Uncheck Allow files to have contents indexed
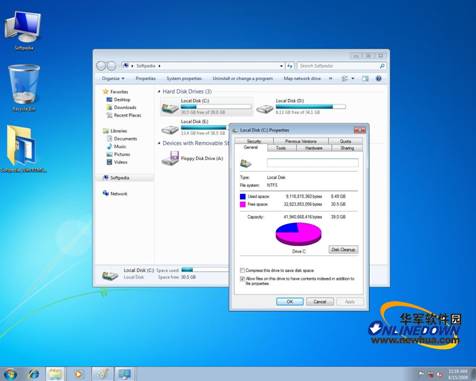Image resolution: width=476 pixels, height=381 pixels. [x=242, y=278]
